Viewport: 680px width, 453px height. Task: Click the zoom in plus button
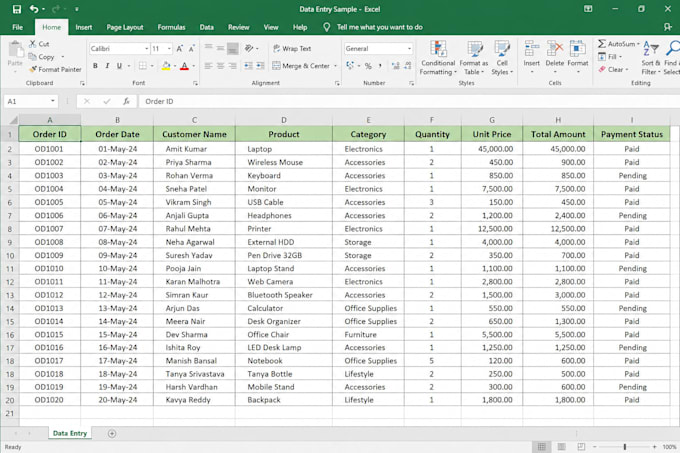click(x=654, y=446)
